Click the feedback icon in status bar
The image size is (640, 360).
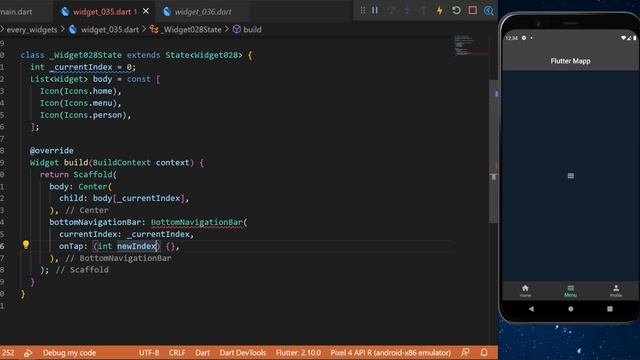(465, 353)
